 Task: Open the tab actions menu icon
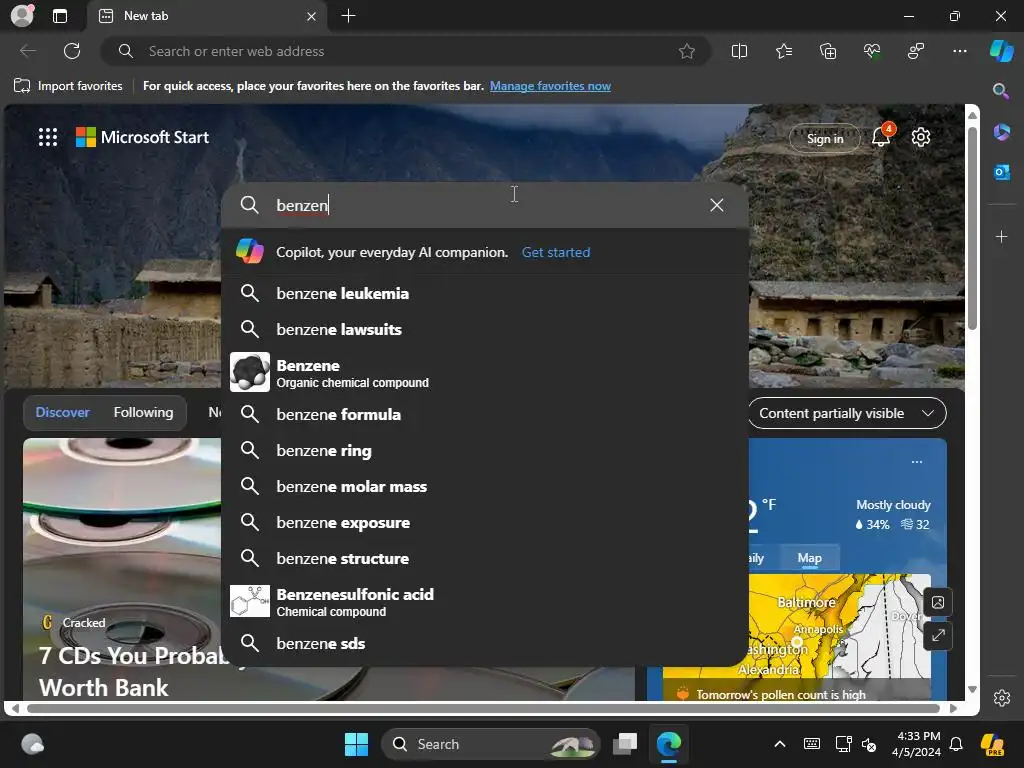(60, 16)
